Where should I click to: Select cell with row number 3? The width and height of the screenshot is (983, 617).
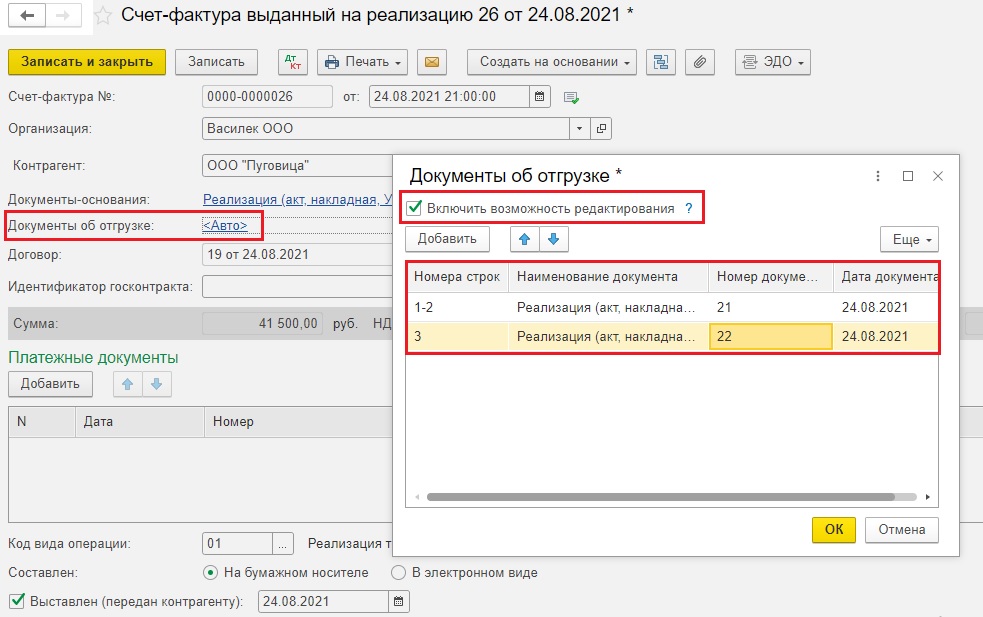(x=458, y=337)
